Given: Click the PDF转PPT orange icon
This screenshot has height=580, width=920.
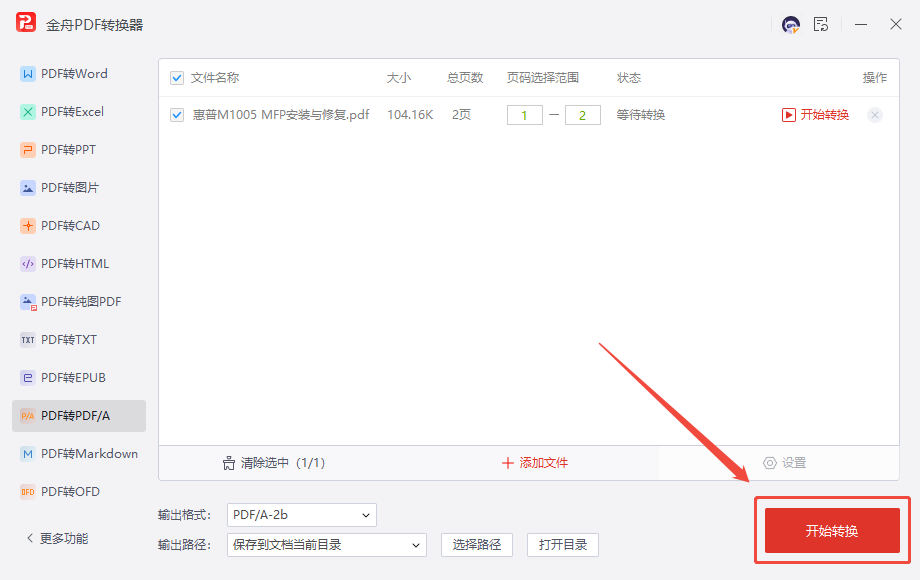Looking at the screenshot, I should point(28,150).
